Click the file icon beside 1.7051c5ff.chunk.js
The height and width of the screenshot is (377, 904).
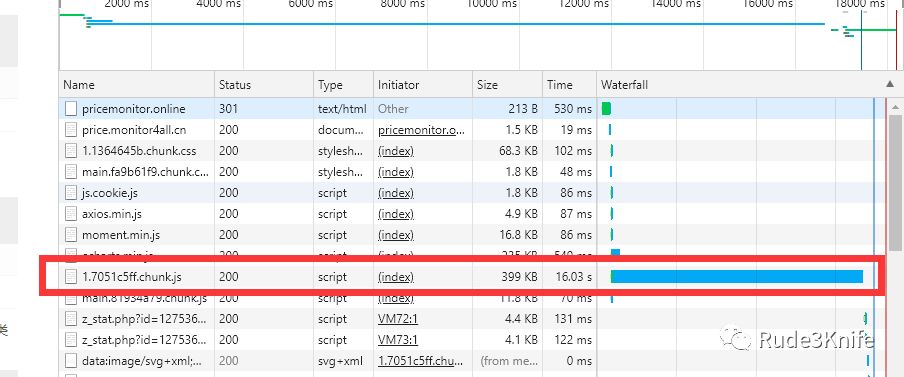[70, 277]
